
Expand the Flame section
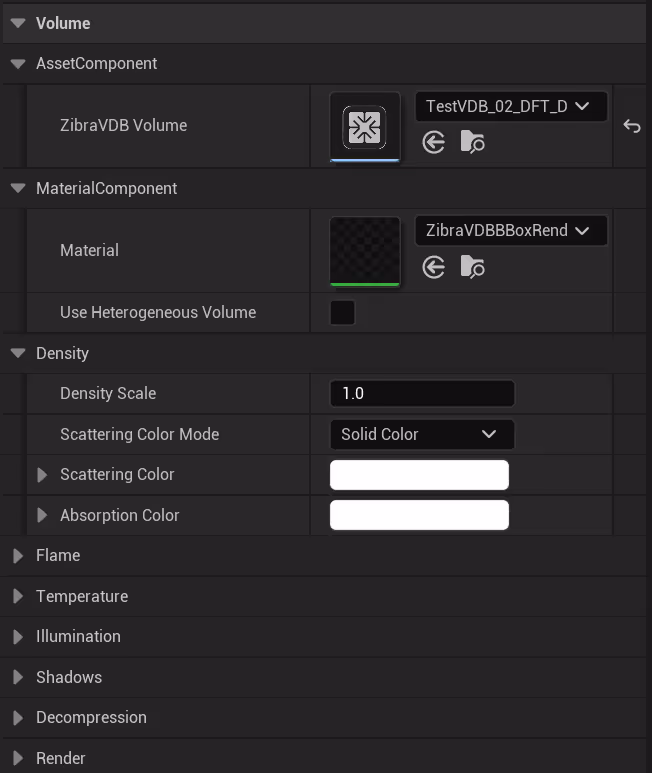coord(18,556)
